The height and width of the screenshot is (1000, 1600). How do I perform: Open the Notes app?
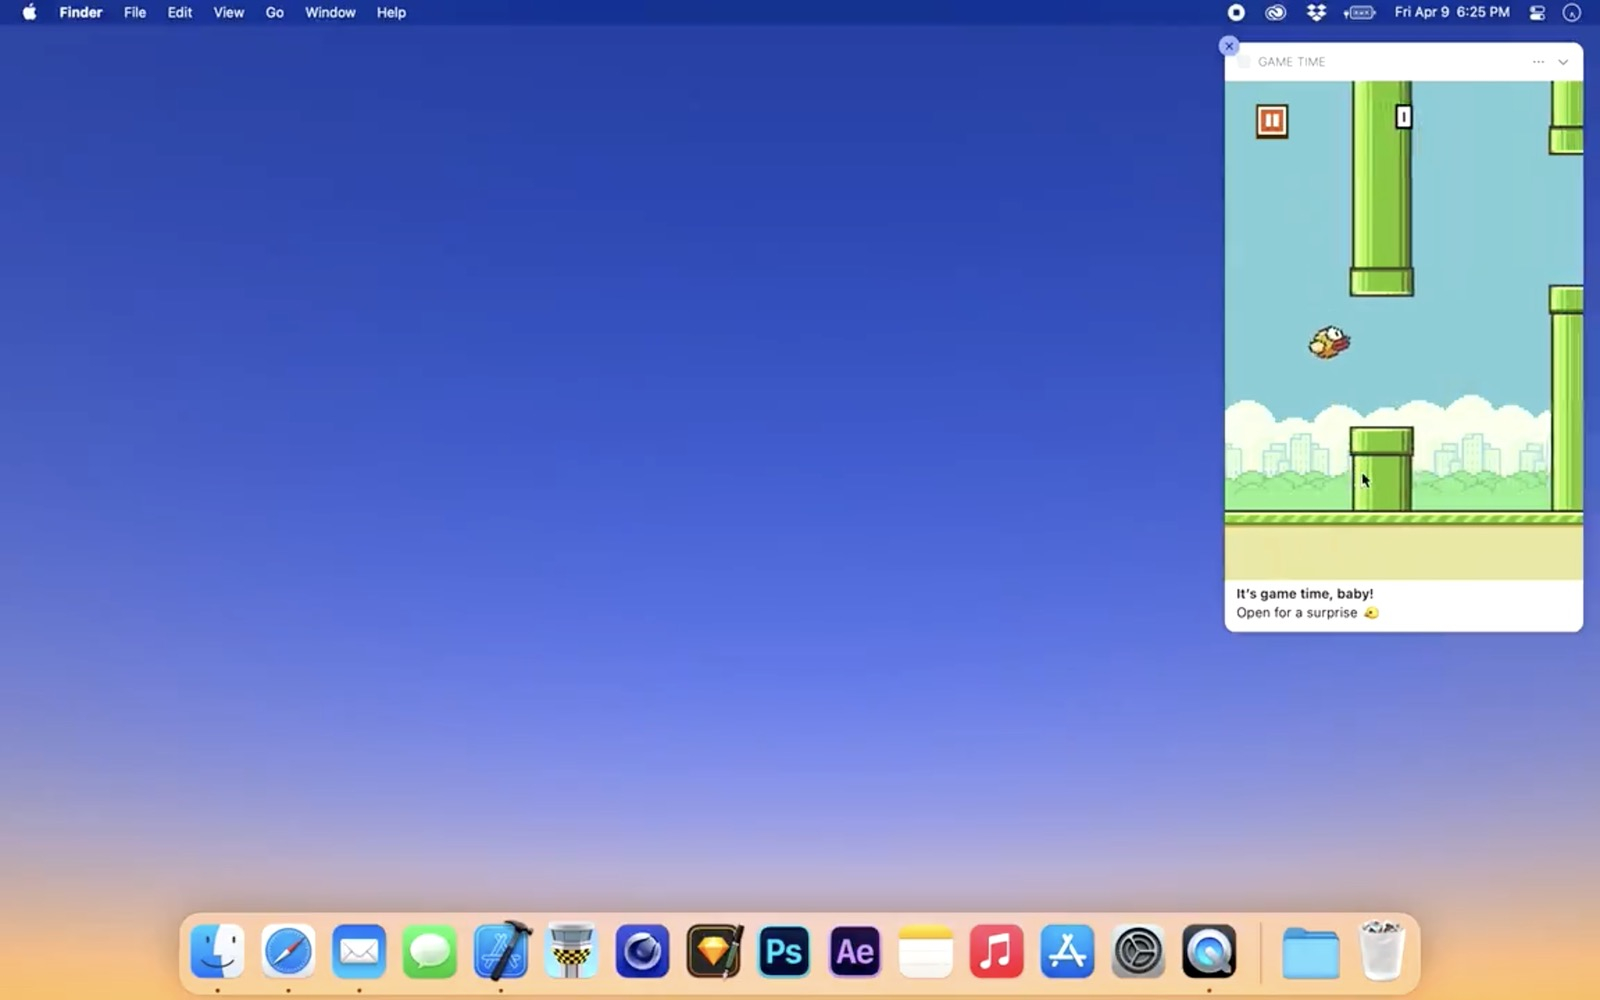tap(926, 951)
